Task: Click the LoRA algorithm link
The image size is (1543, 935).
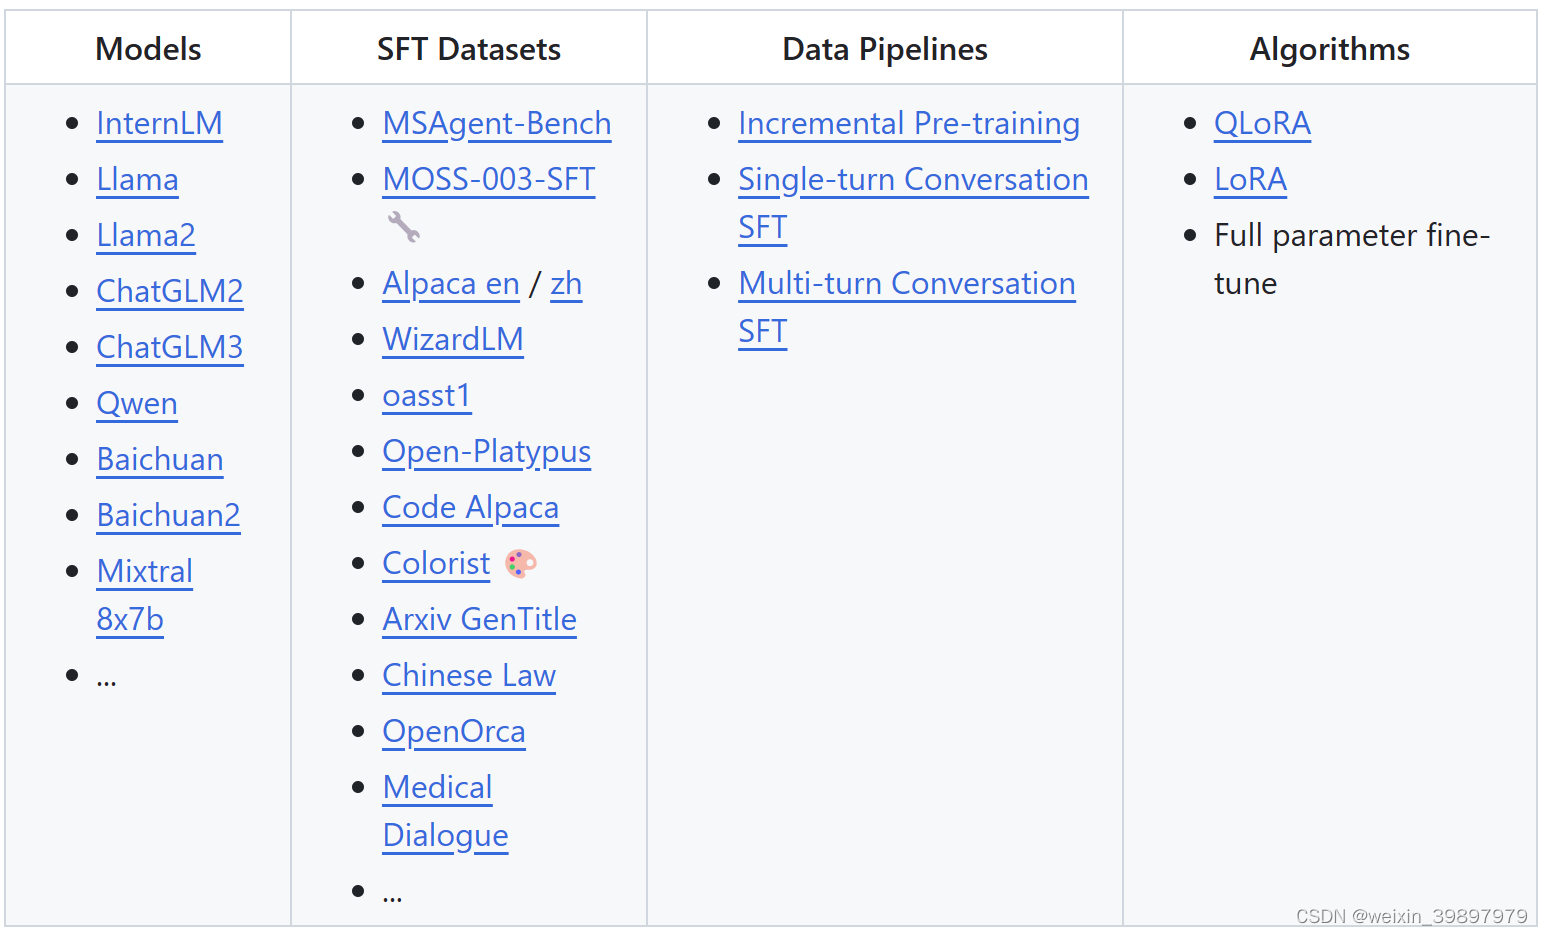Action: point(1250,180)
